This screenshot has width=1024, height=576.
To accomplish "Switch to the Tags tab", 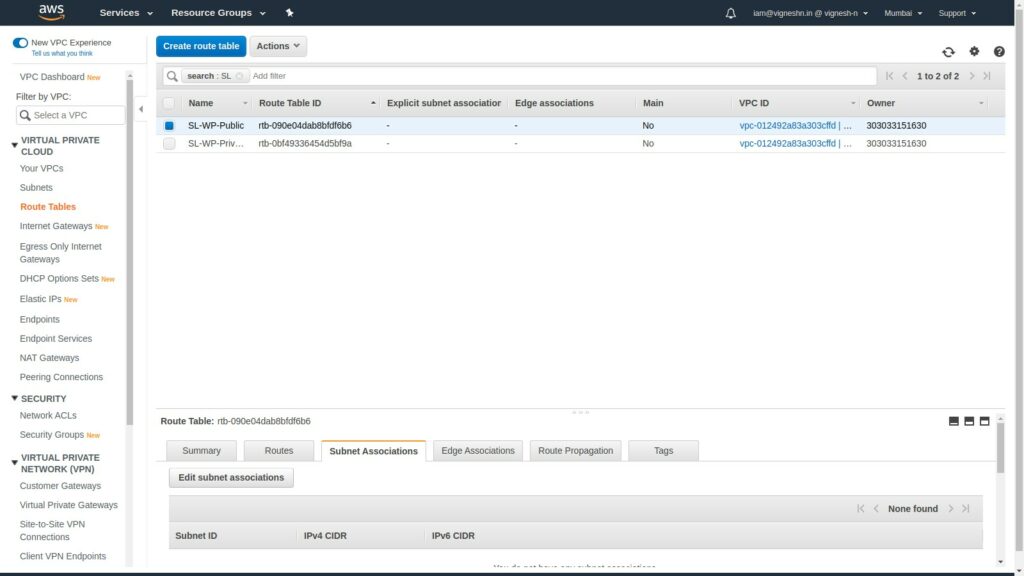I will tap(664, 451).
